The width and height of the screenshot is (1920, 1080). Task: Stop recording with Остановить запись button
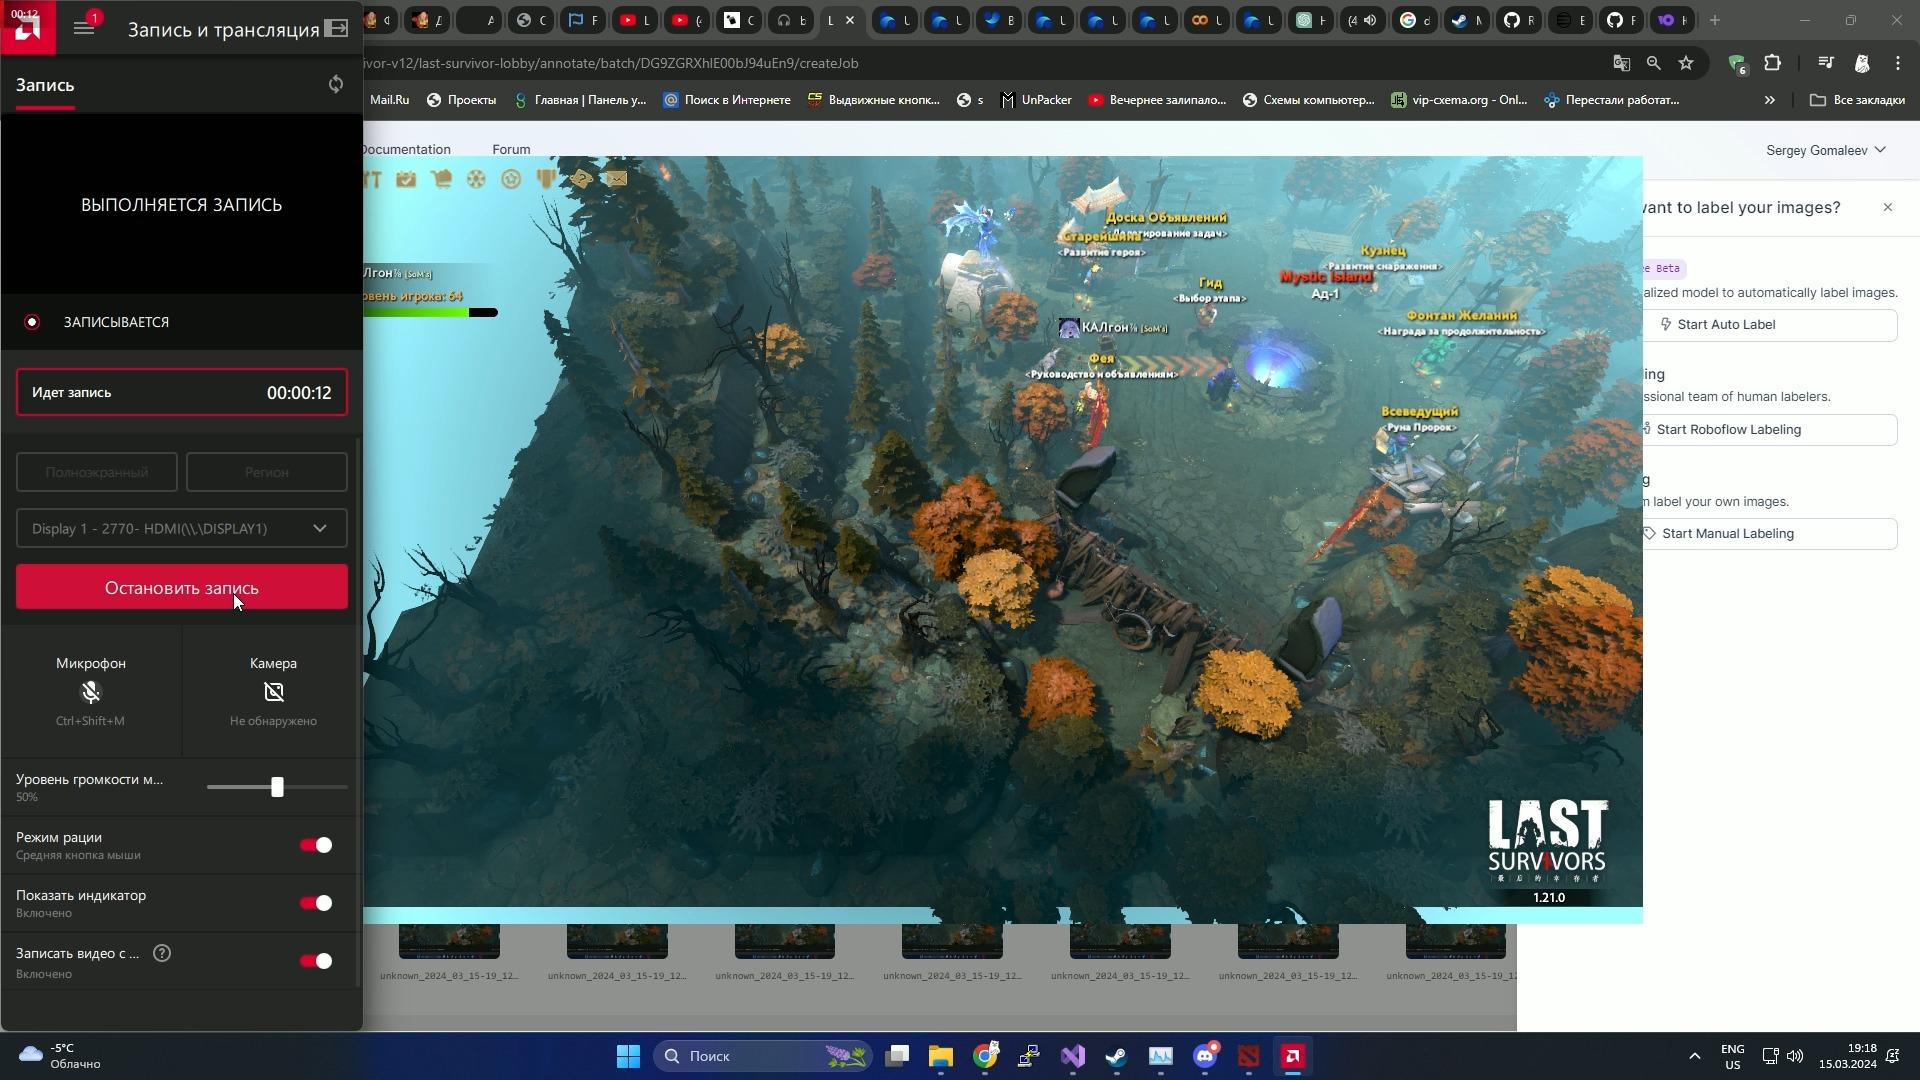pyautogui.click(x=182, y=587)
